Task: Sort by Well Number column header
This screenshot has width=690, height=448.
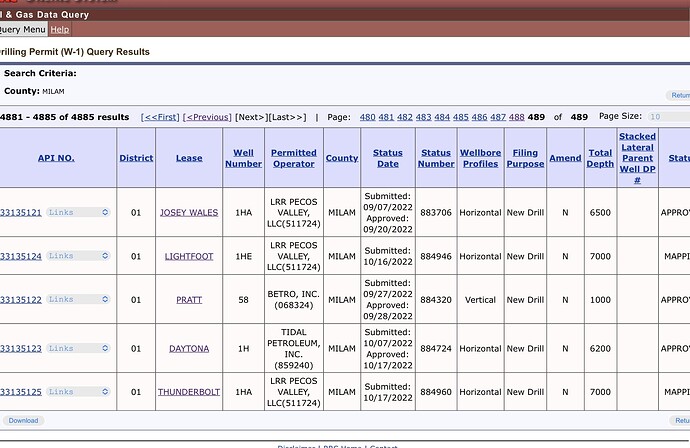Action: (x=243, y=158)
